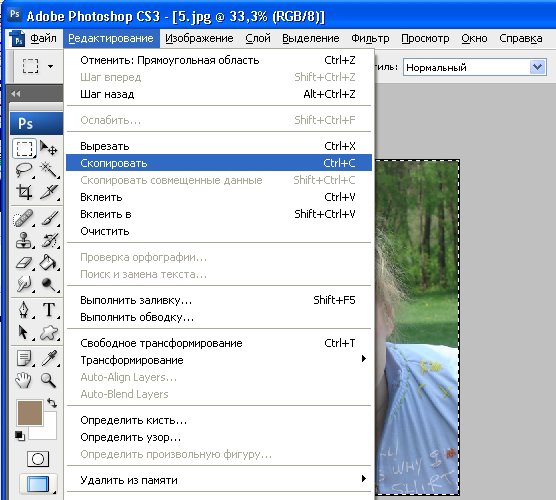The height and width of the screenshot is (500, 556).
Task: Select the Lasso tool
Action: [24, 170]
